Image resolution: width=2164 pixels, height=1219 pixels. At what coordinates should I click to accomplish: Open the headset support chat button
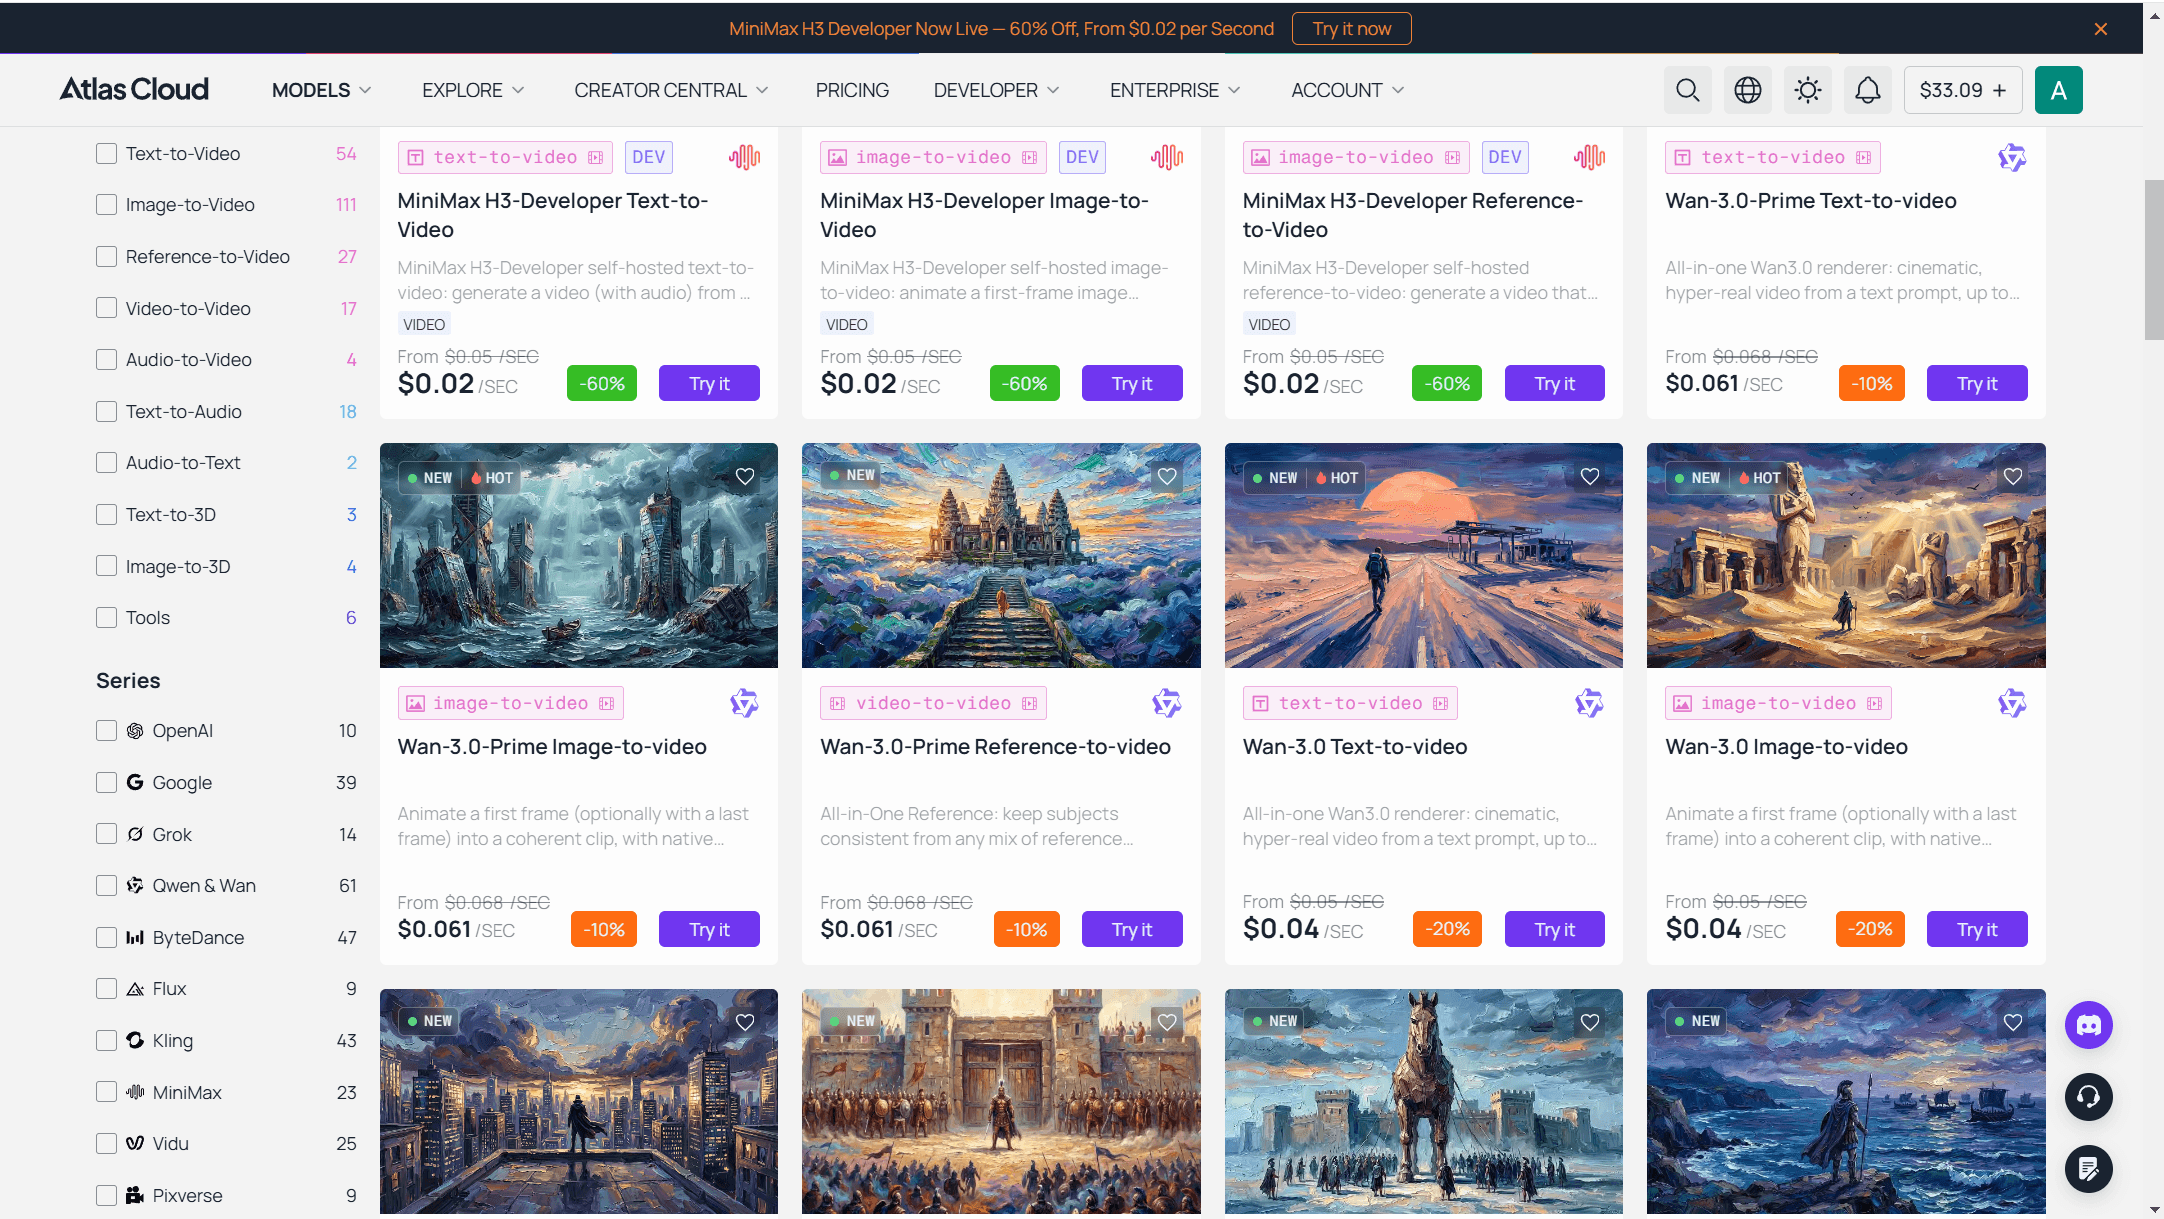[x=2089, y=1097]
